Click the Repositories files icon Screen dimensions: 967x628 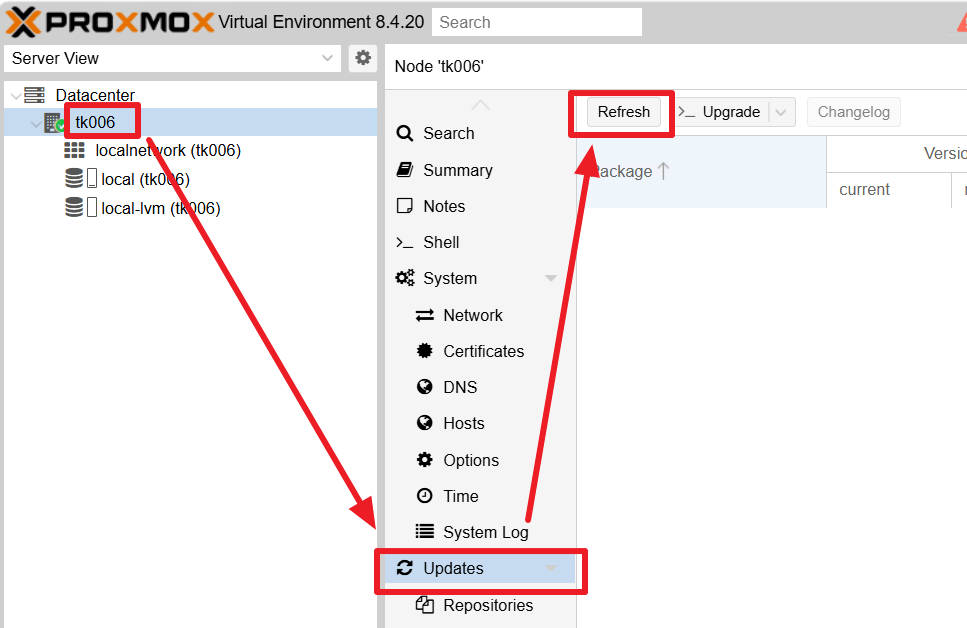[424, 605]
